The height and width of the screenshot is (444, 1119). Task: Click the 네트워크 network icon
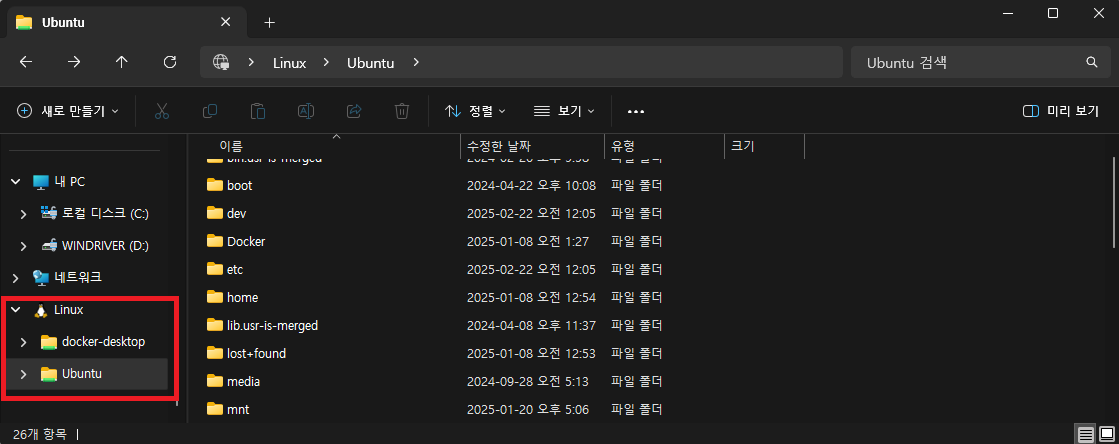[41, 277]
